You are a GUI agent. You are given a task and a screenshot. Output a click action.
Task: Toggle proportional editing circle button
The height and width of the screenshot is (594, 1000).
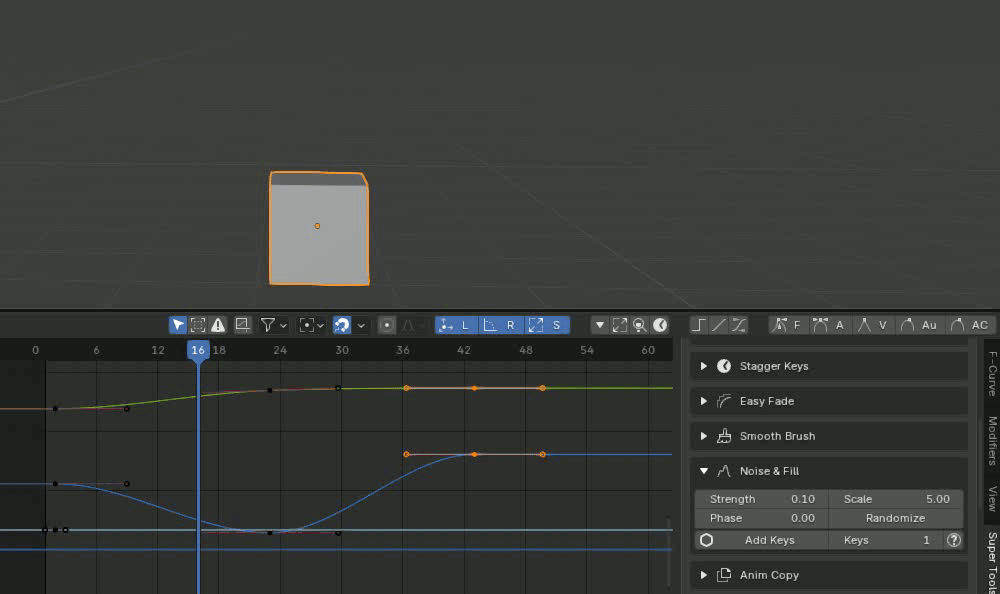coord(386,325)
